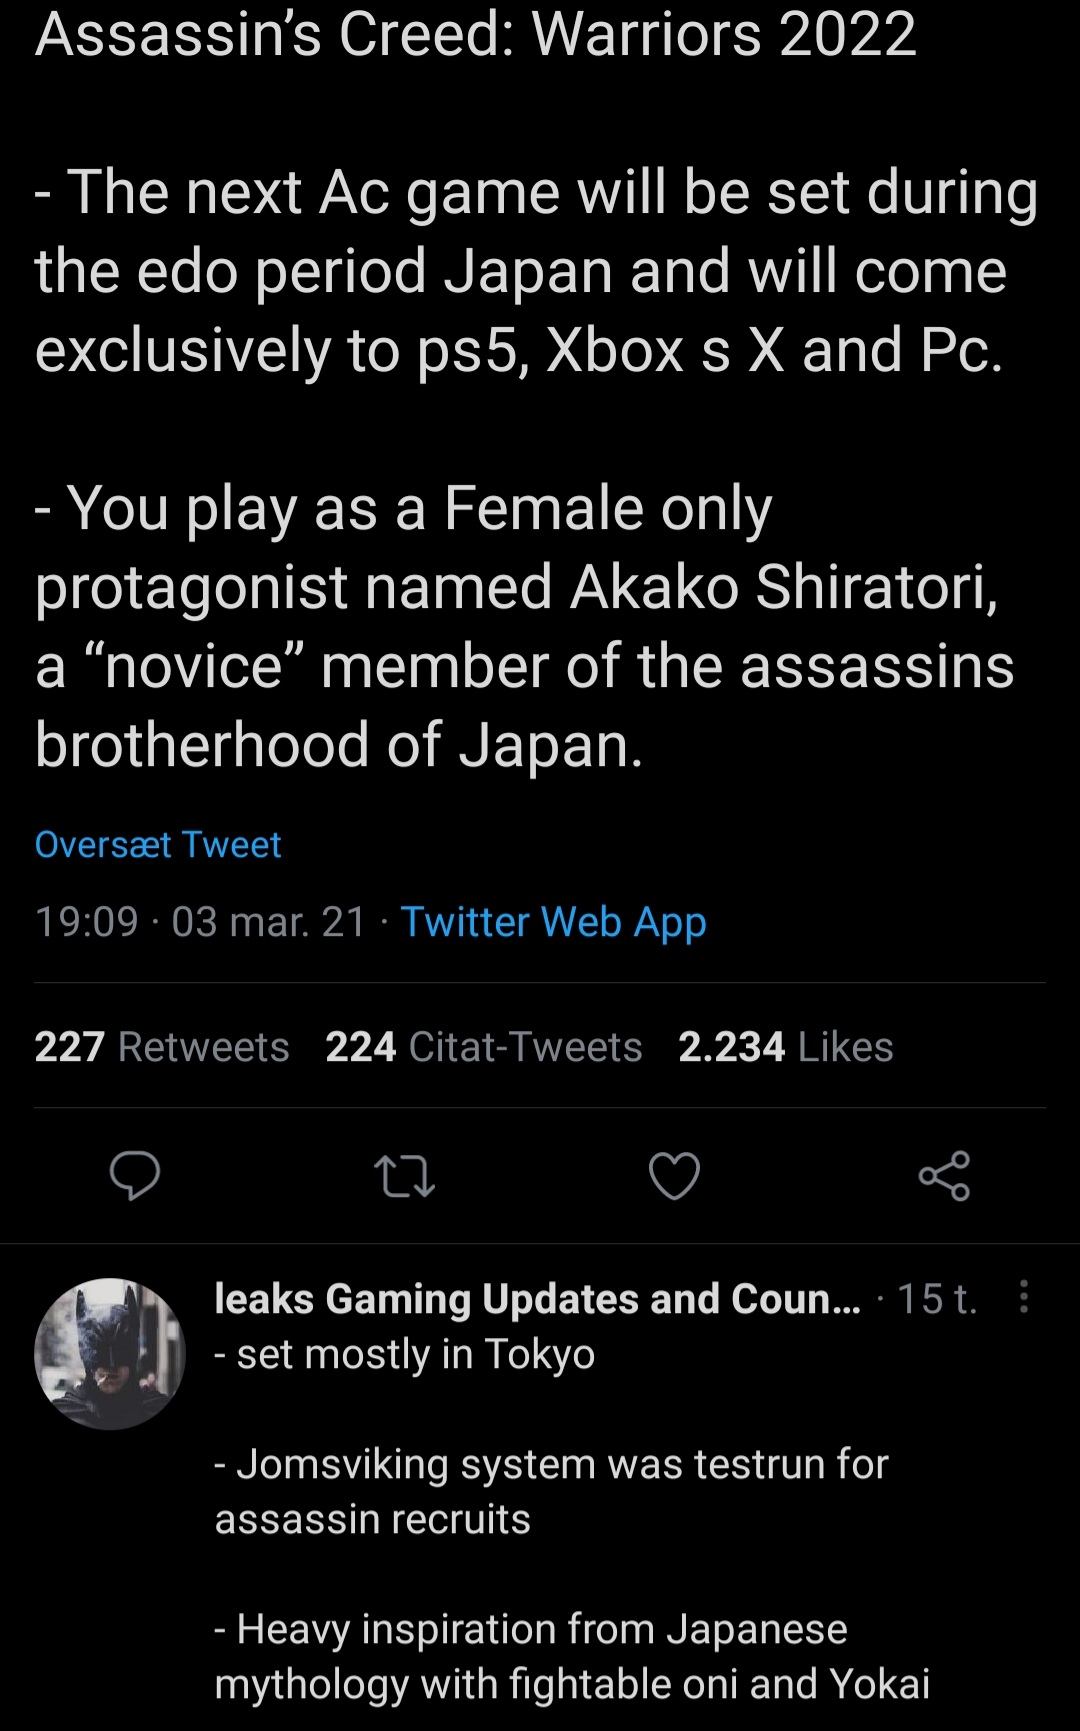
Task: Open retweet and quote options menu
Action: [x=404, y=1177]
